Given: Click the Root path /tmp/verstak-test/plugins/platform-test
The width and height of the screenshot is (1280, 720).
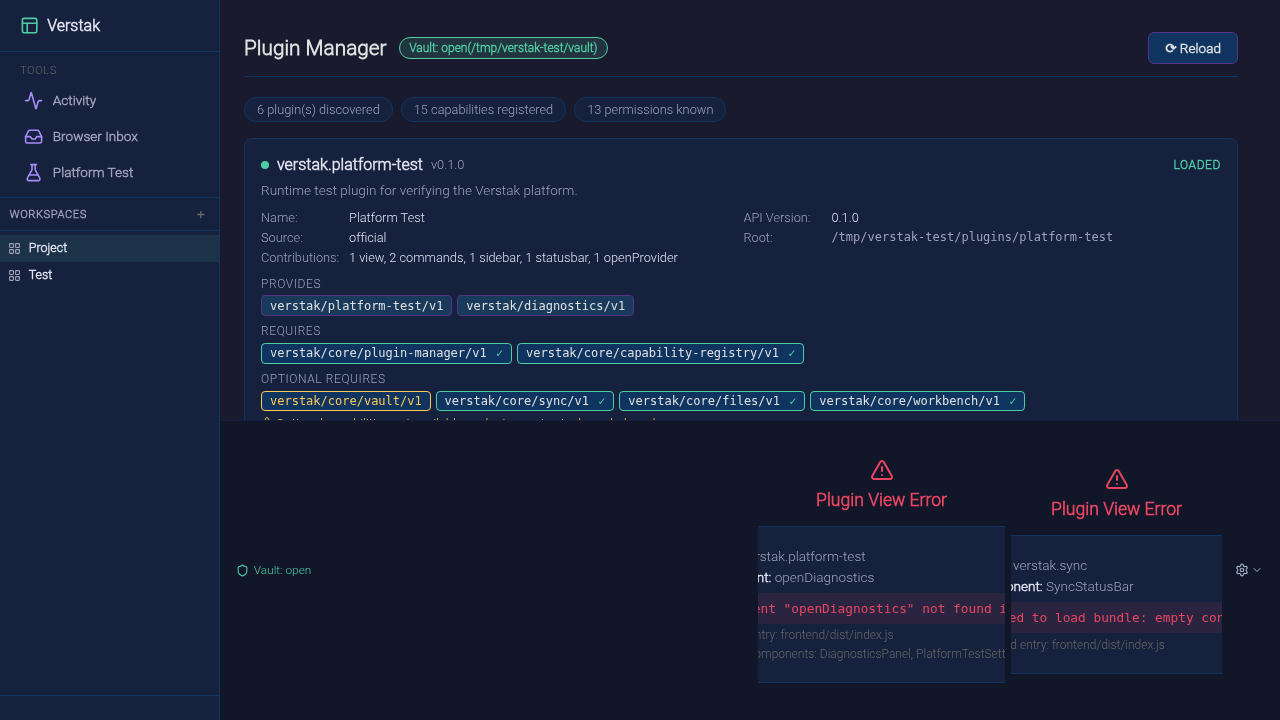Looking at the screenshot, I should 972,238.
